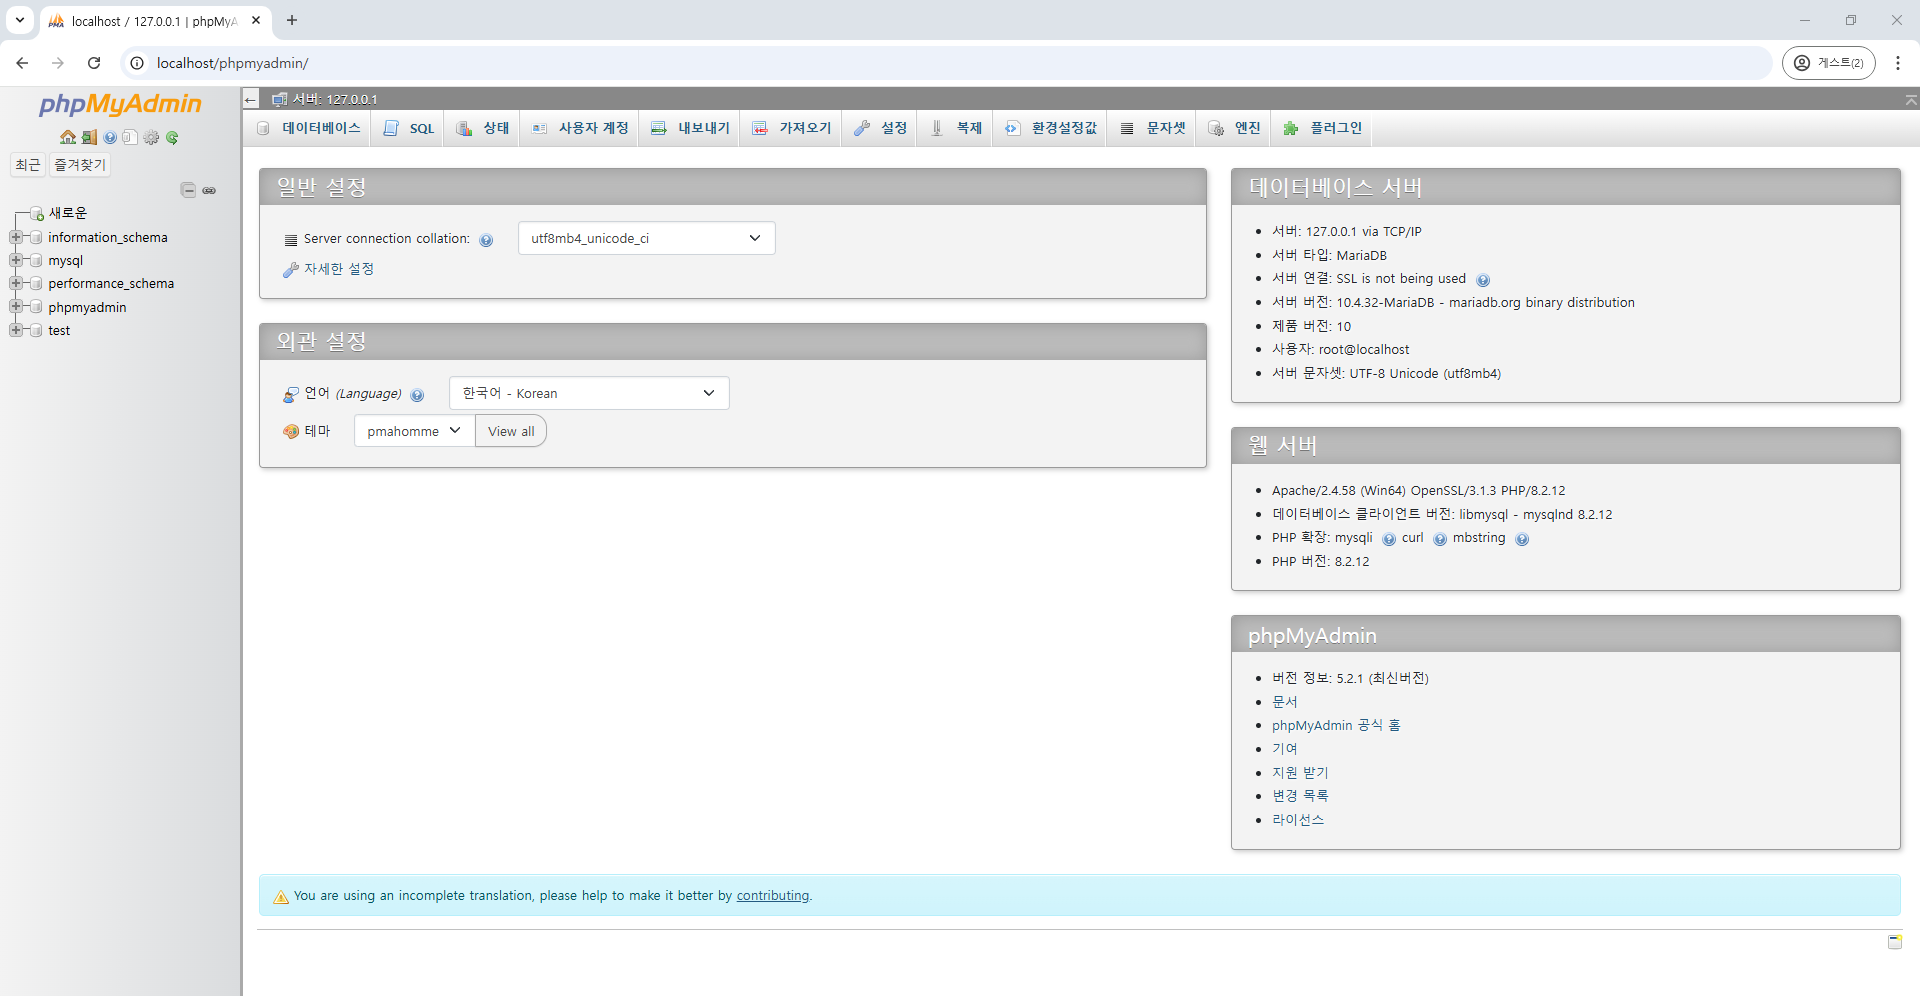This screenshot has width=1920, height=996.
Task: Open the 사용자 계정 tab
Action: 580,128
